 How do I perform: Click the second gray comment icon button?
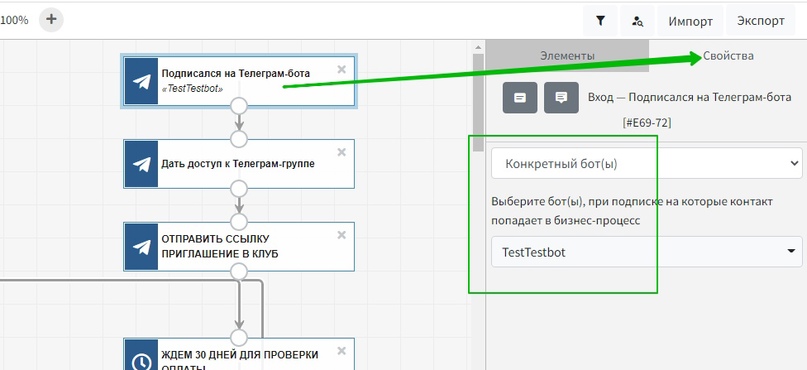tap(561, 97)
